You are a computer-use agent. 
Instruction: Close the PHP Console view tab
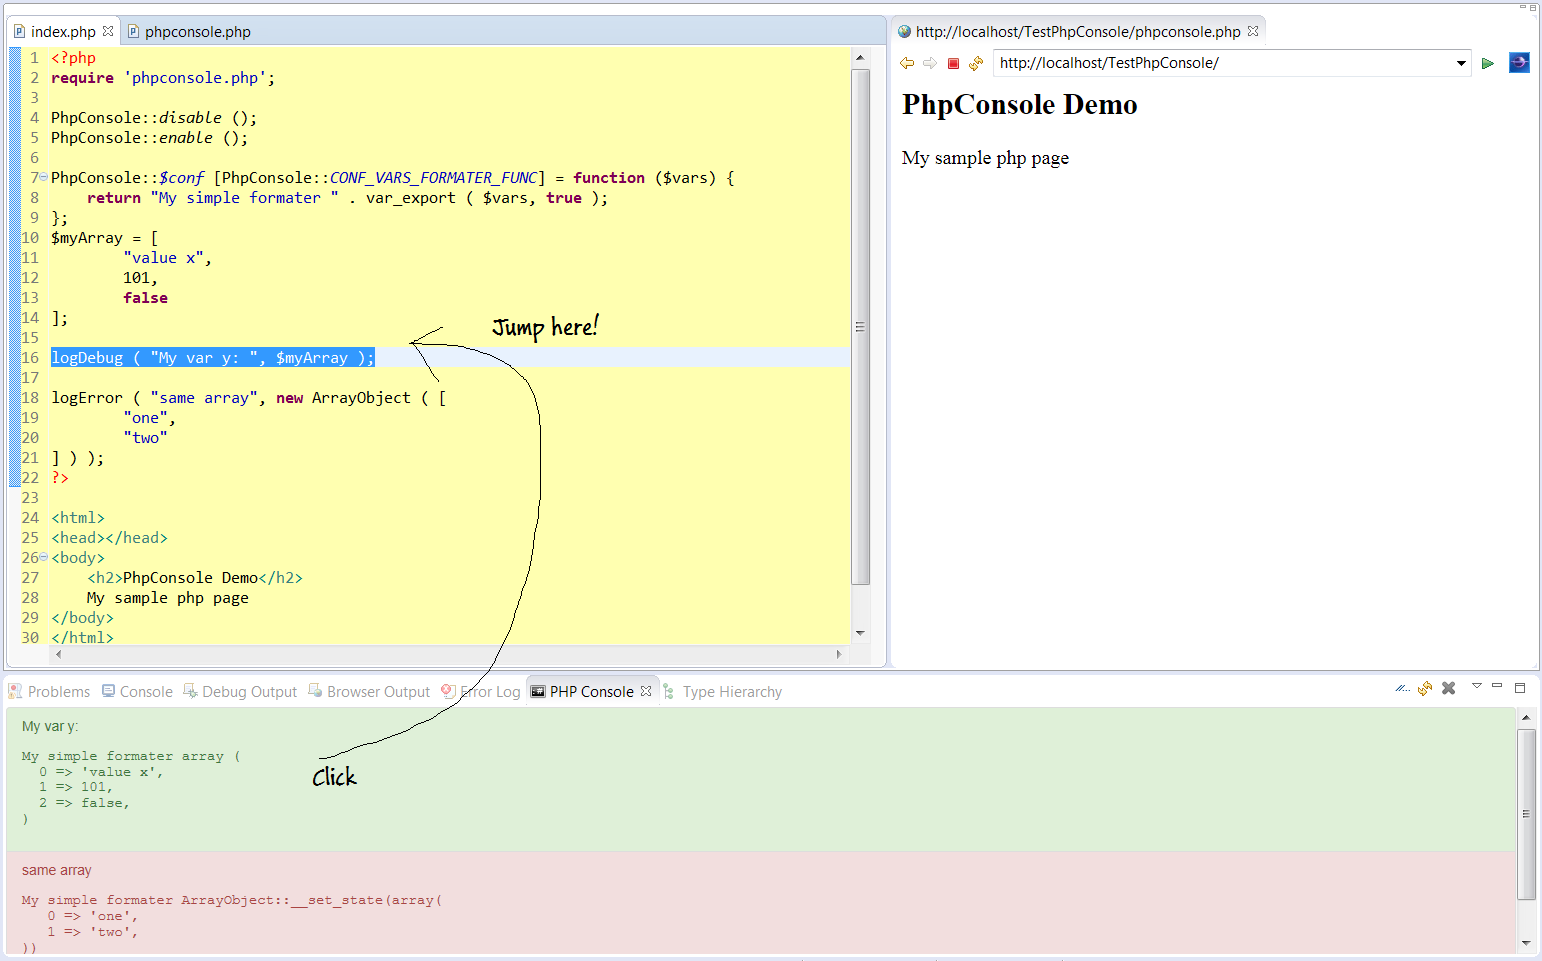coord(646,691)
